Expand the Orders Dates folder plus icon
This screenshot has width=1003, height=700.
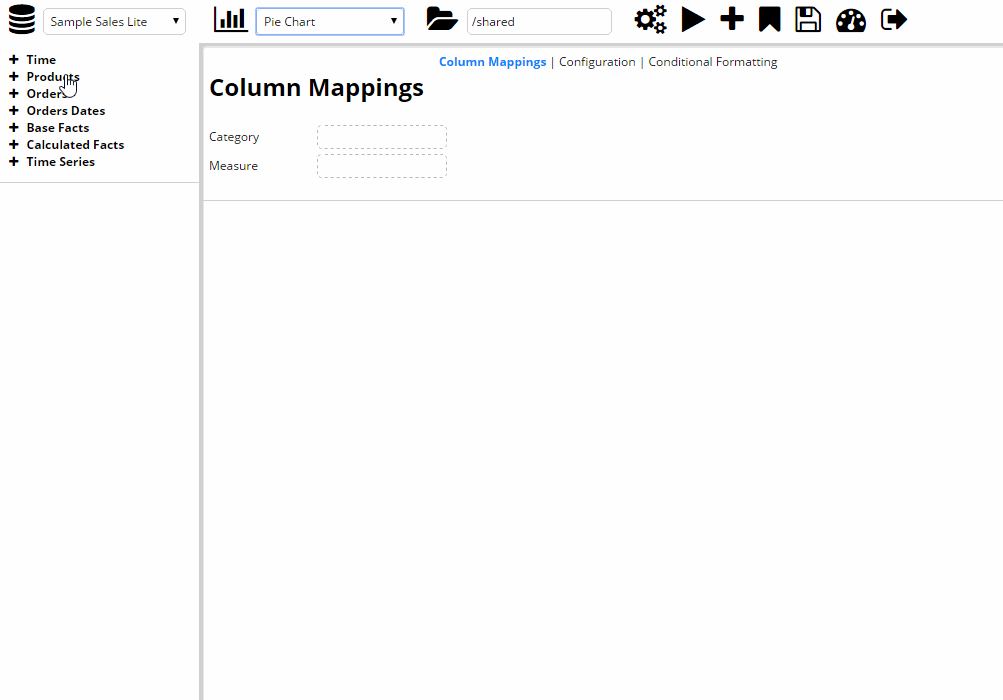pos(13,111)
